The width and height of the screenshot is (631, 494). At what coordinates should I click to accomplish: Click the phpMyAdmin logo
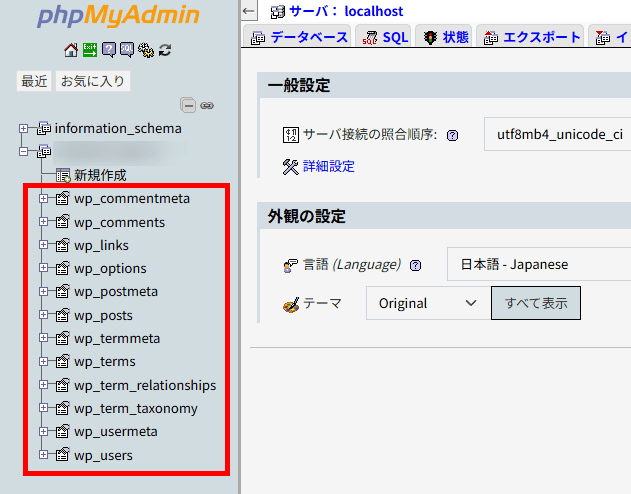coord(118,15)
